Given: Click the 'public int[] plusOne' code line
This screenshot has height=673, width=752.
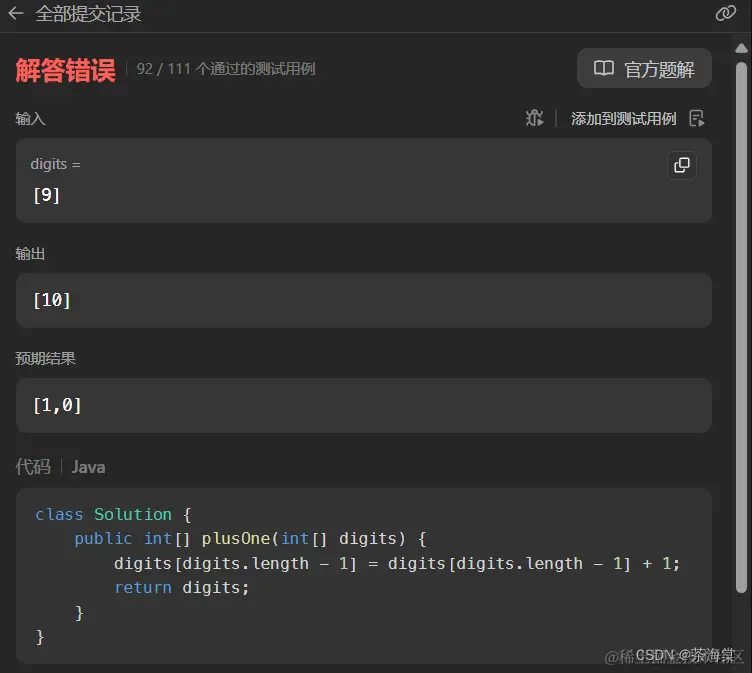Looking at the screenshot, I should [250, 539].
